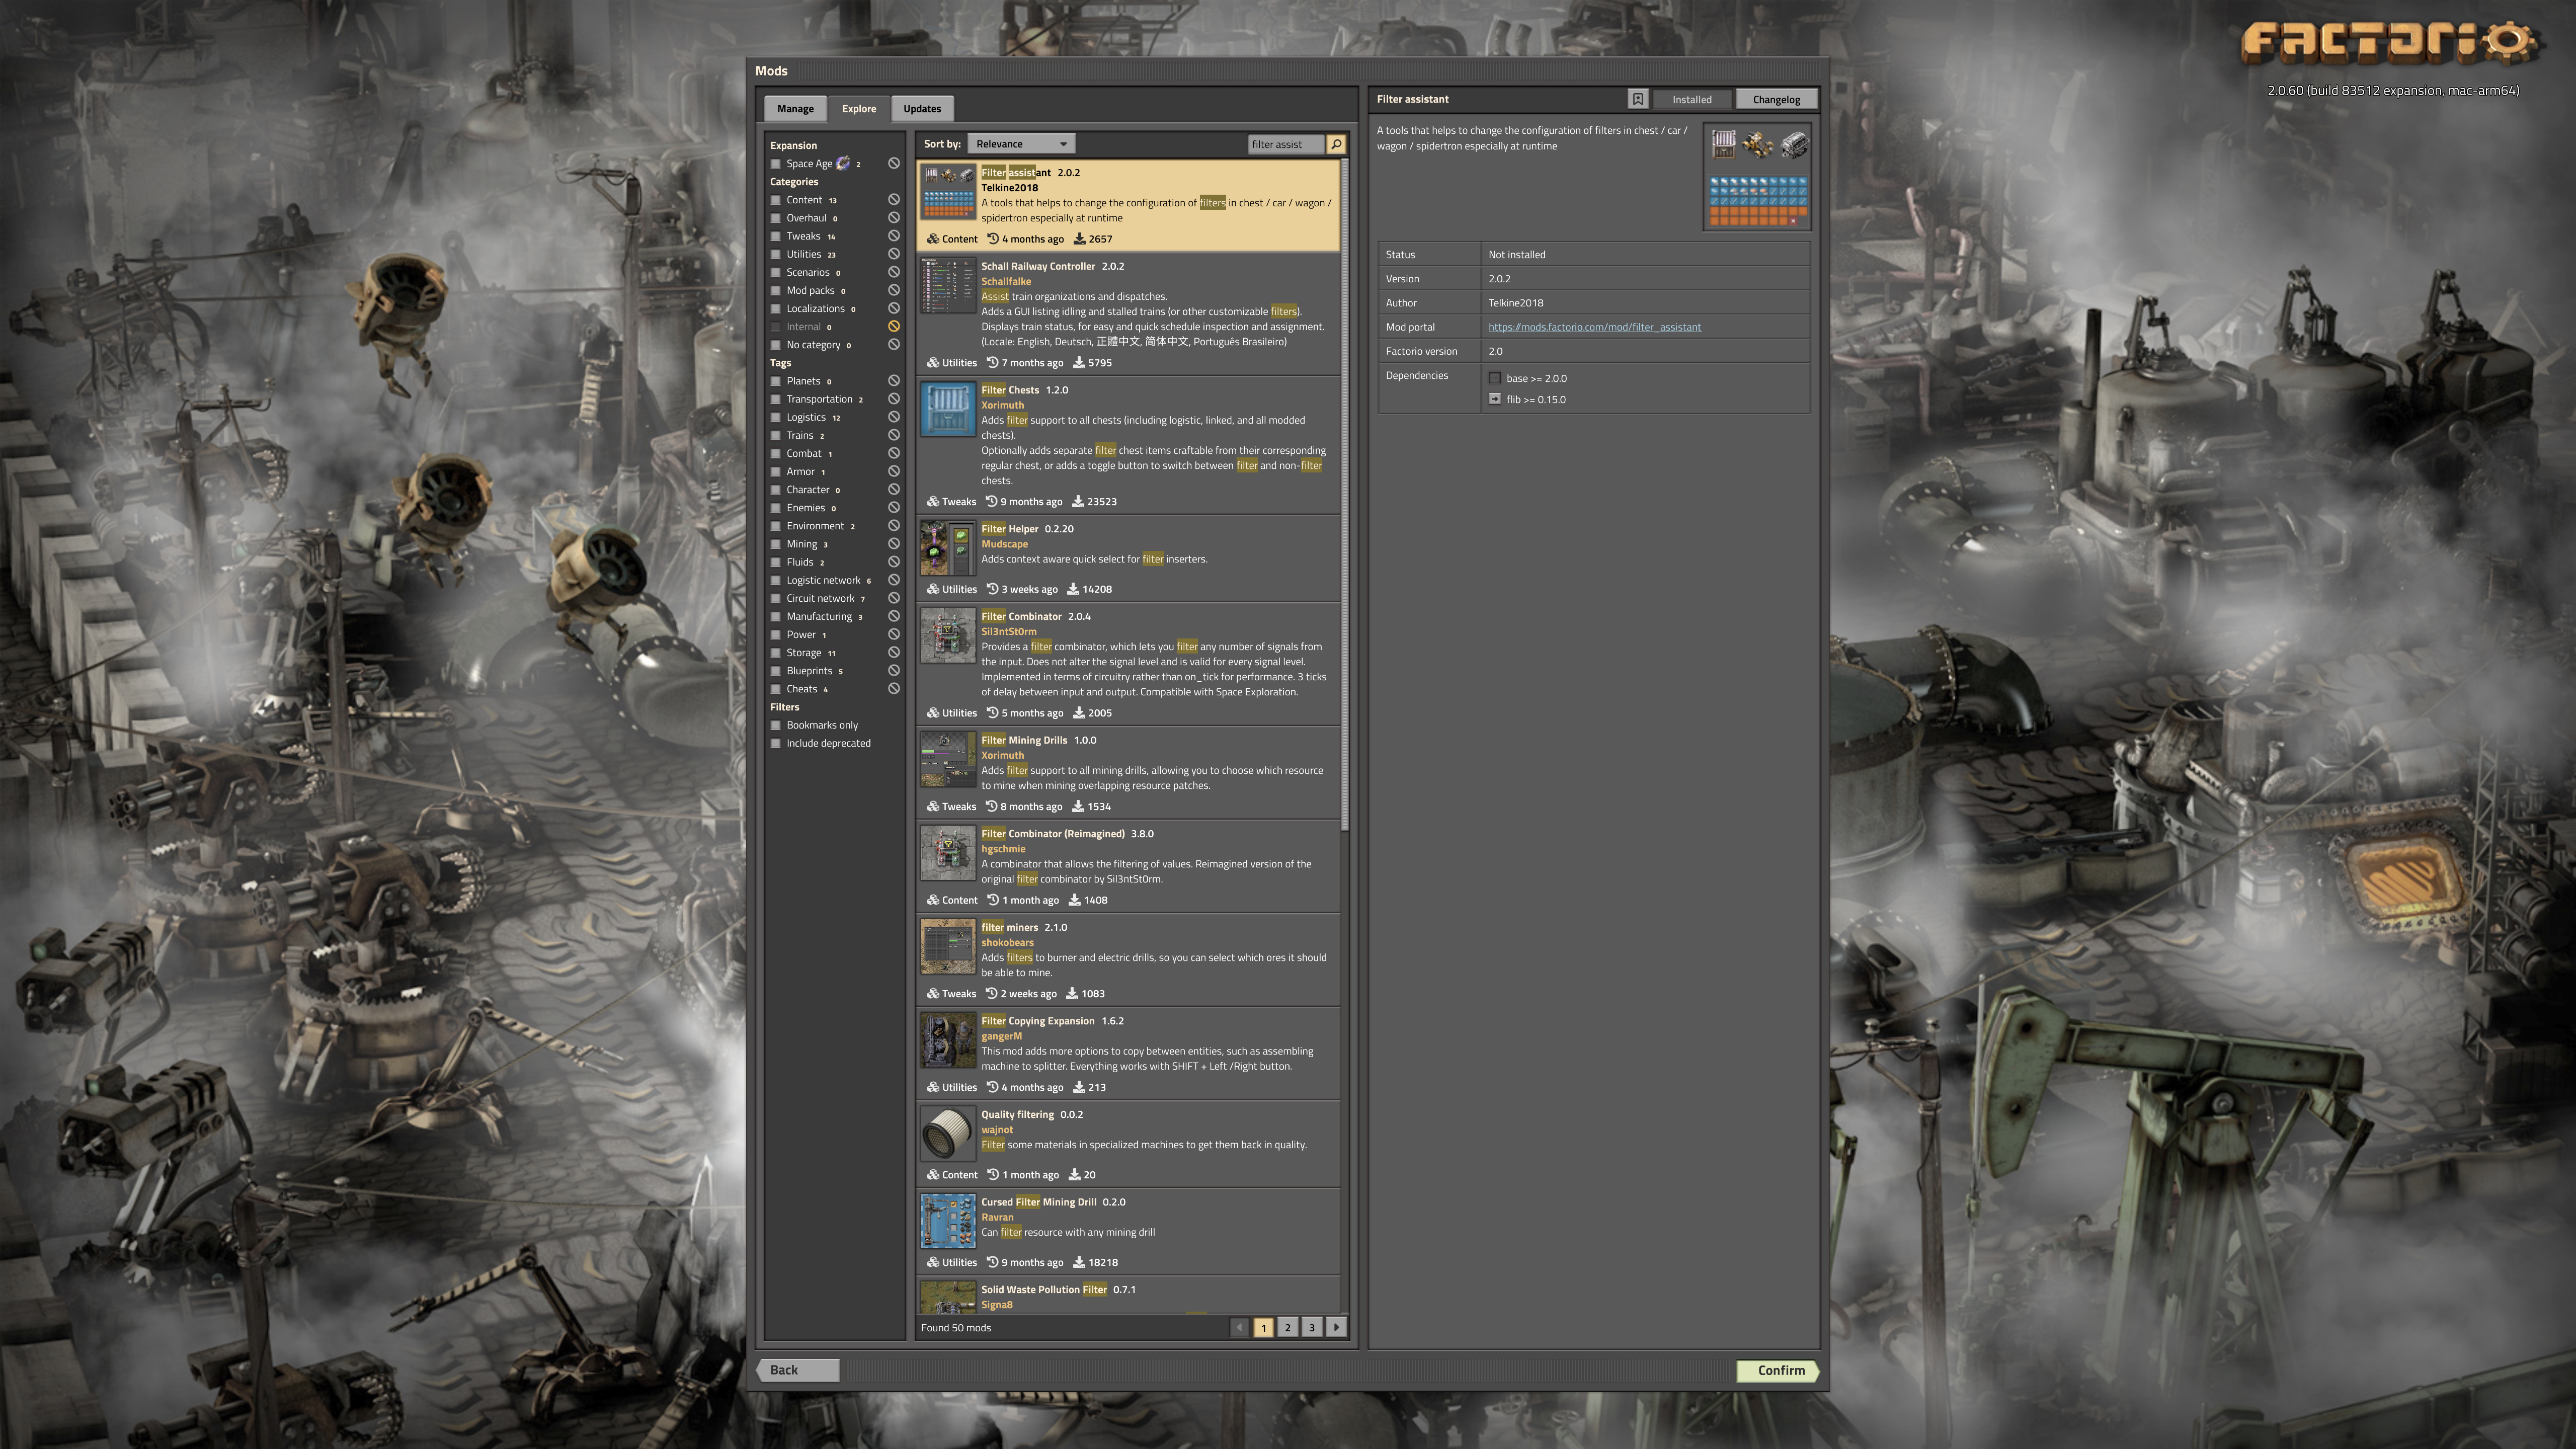Select the Filter Copying Expansion mod

pyautogui.click(x=1128, y=1053)
